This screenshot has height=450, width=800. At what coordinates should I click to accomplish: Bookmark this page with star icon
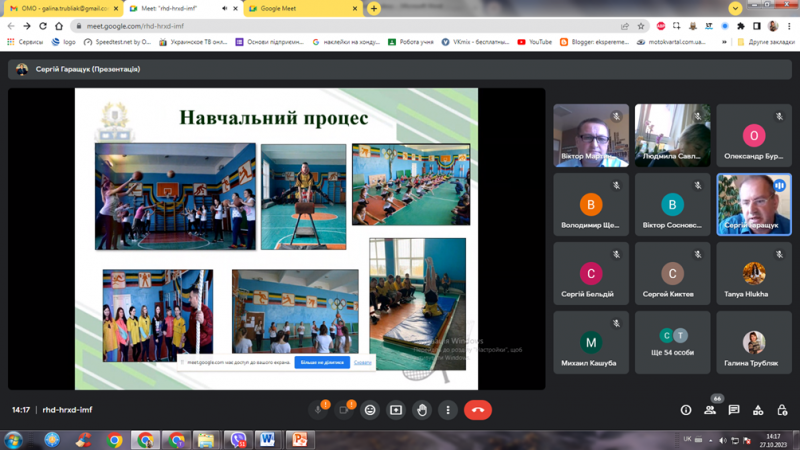pos(641,26)
